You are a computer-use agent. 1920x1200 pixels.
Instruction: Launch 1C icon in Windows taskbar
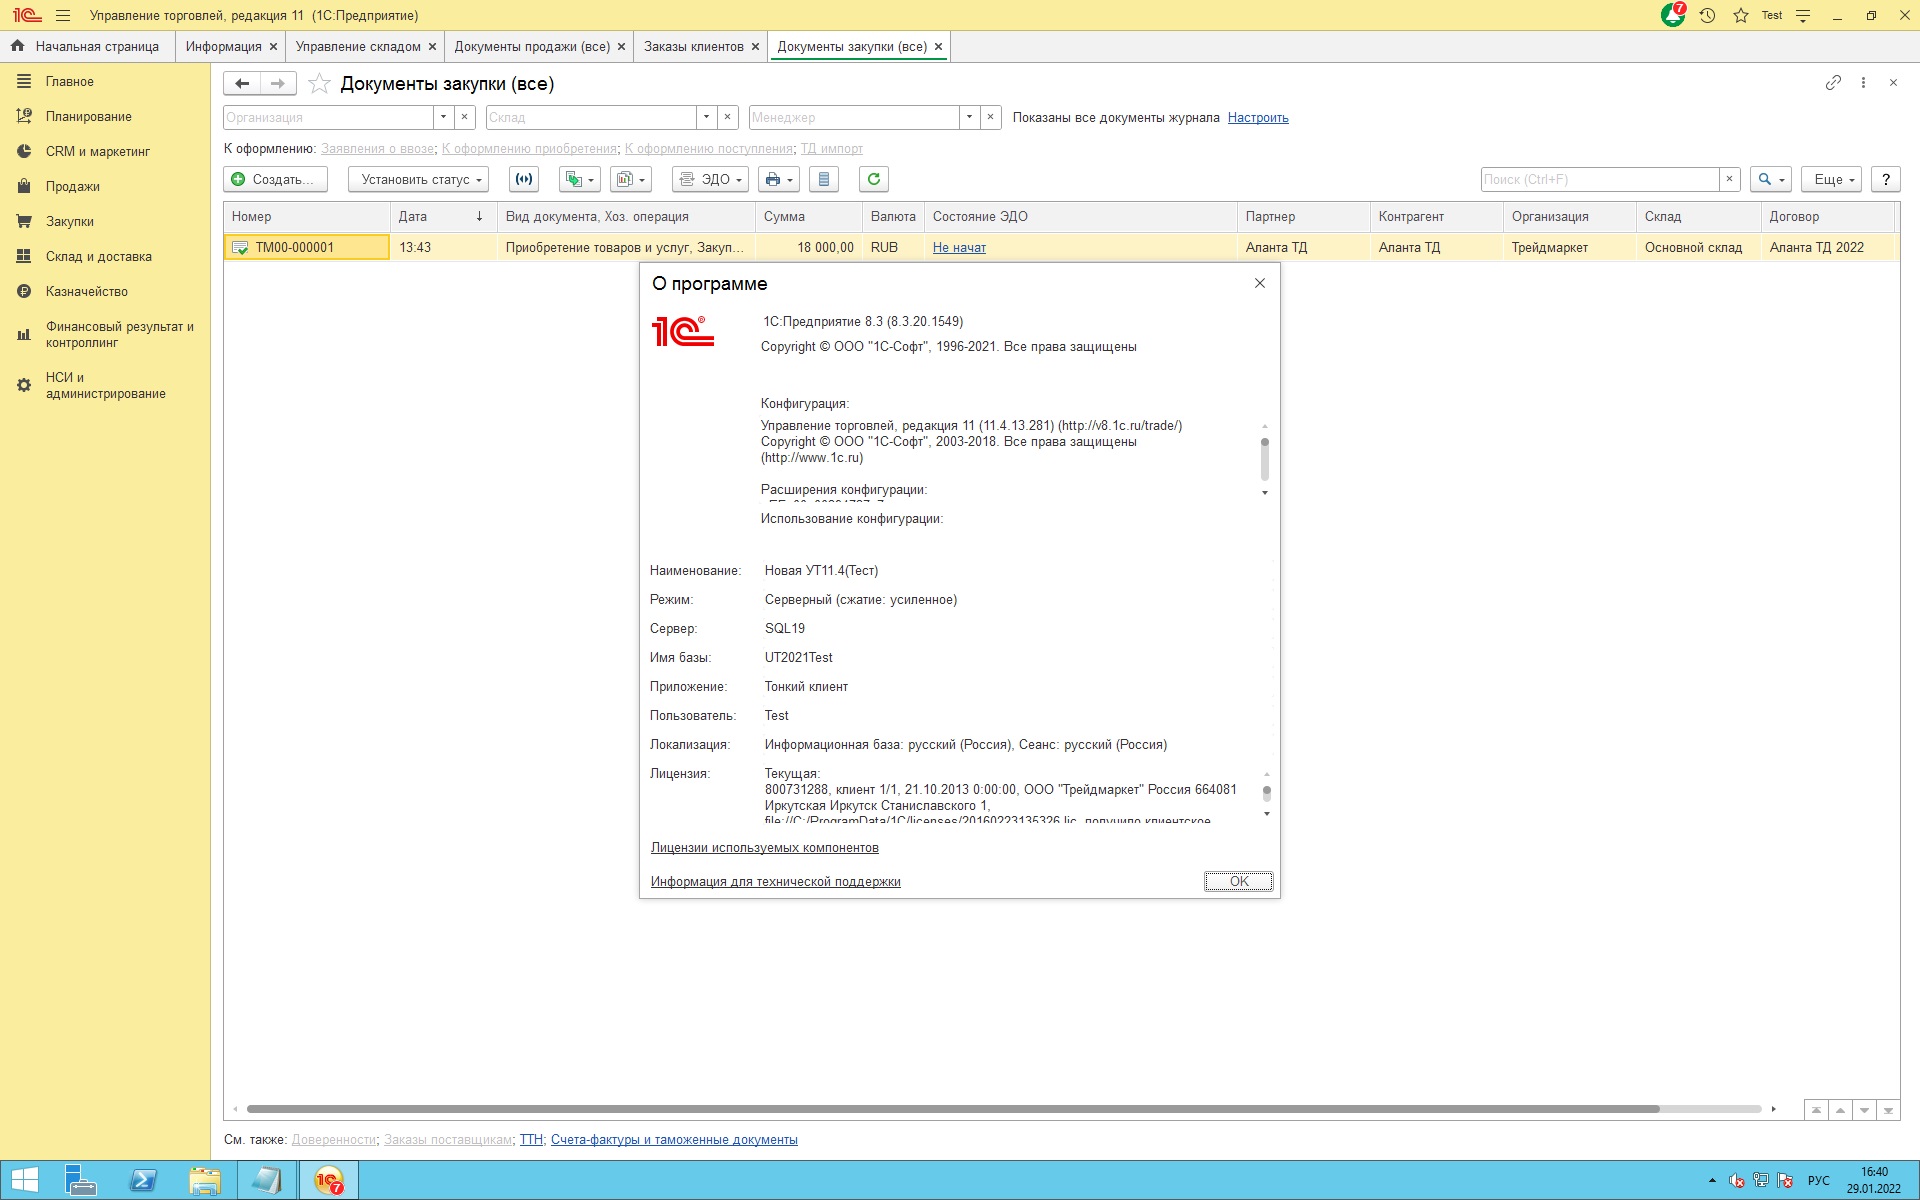pyautogui.click(x=328, y=1181)
